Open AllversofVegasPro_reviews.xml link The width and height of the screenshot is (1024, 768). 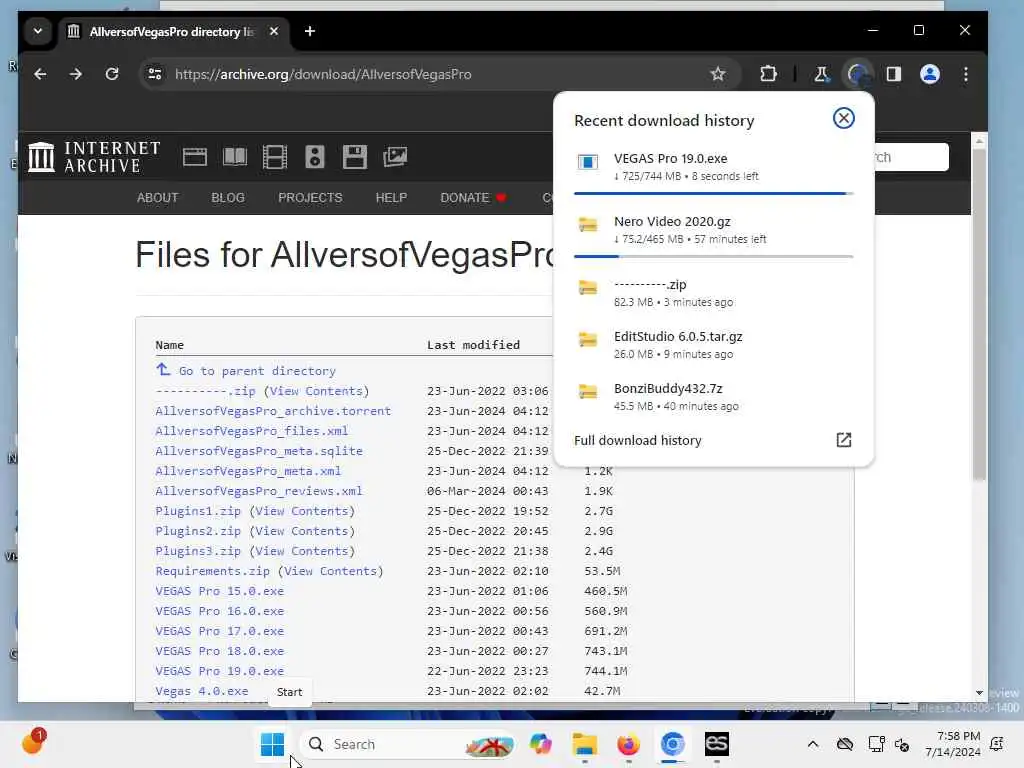[x=259, y=491]
